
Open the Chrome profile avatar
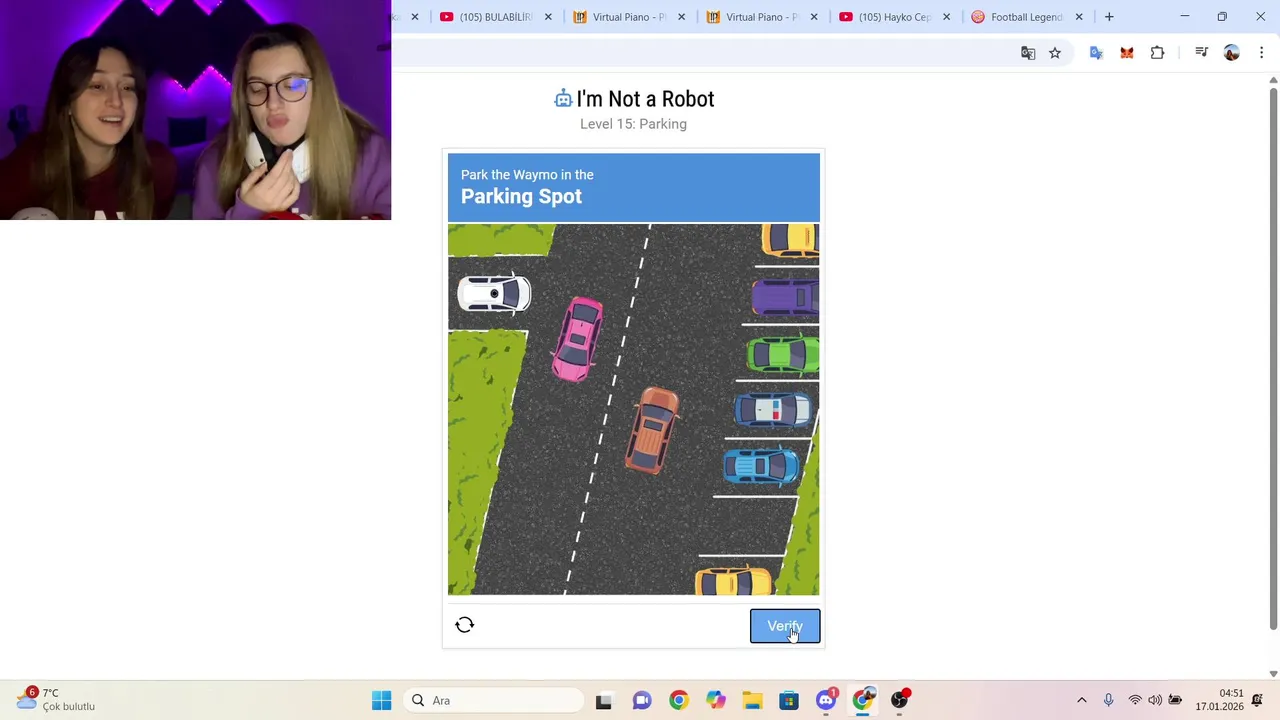click(1232, 53)
